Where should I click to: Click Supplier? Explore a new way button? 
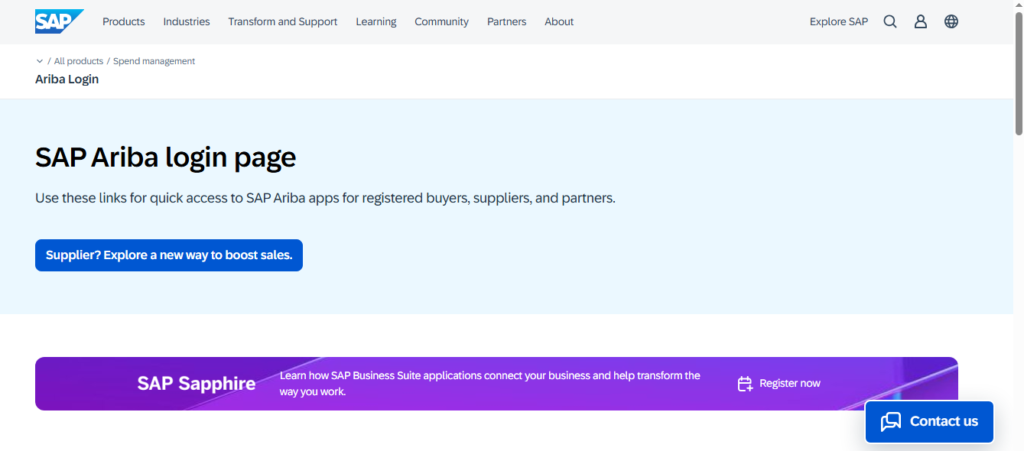tap(169, 255)
